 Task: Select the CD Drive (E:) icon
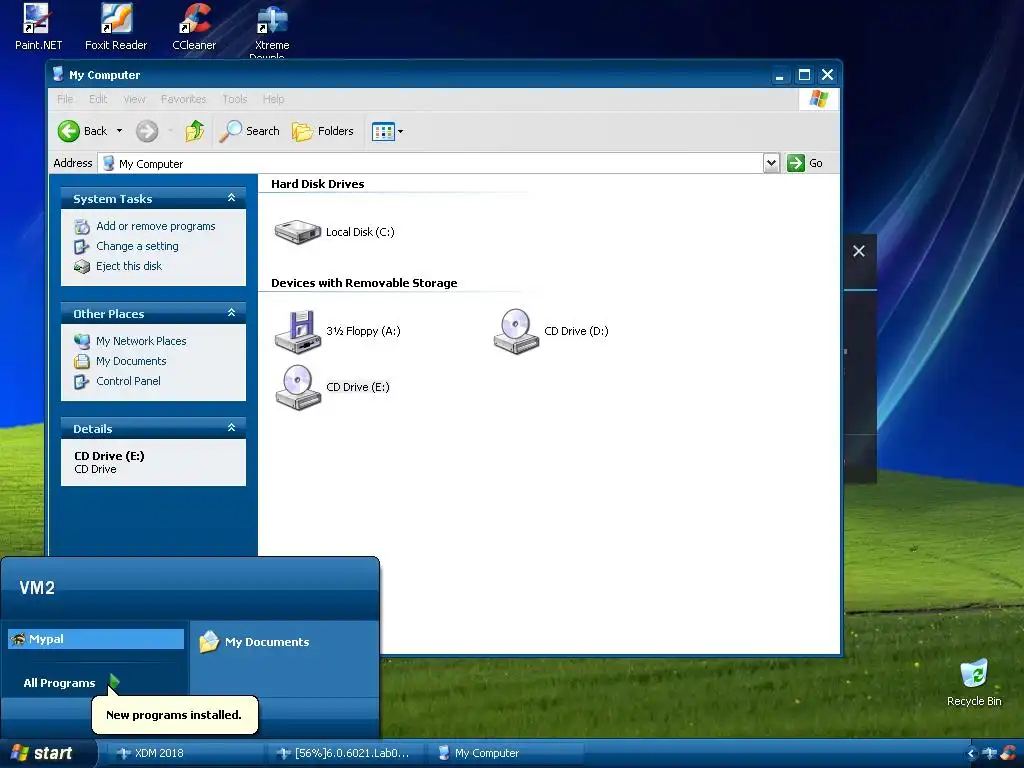[x=332, y=387]
